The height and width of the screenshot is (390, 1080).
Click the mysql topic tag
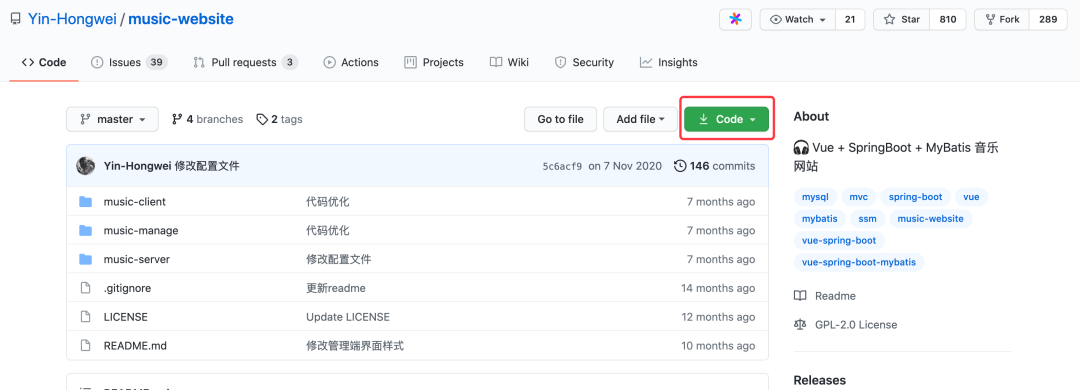[x=816, y=197]
